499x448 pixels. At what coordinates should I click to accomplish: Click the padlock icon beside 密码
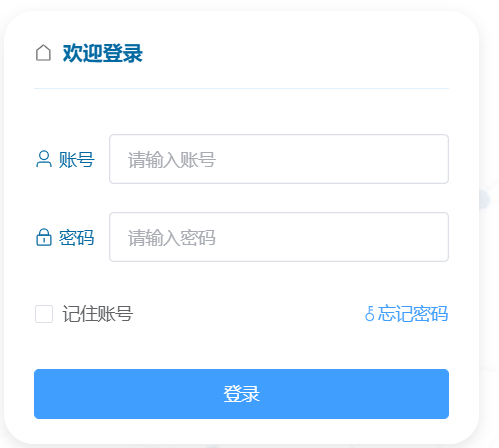(x=44, y=237)
